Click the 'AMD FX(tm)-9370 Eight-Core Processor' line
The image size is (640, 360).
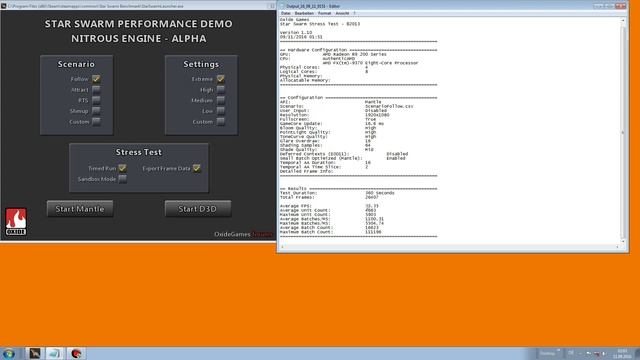pos(370,63)
